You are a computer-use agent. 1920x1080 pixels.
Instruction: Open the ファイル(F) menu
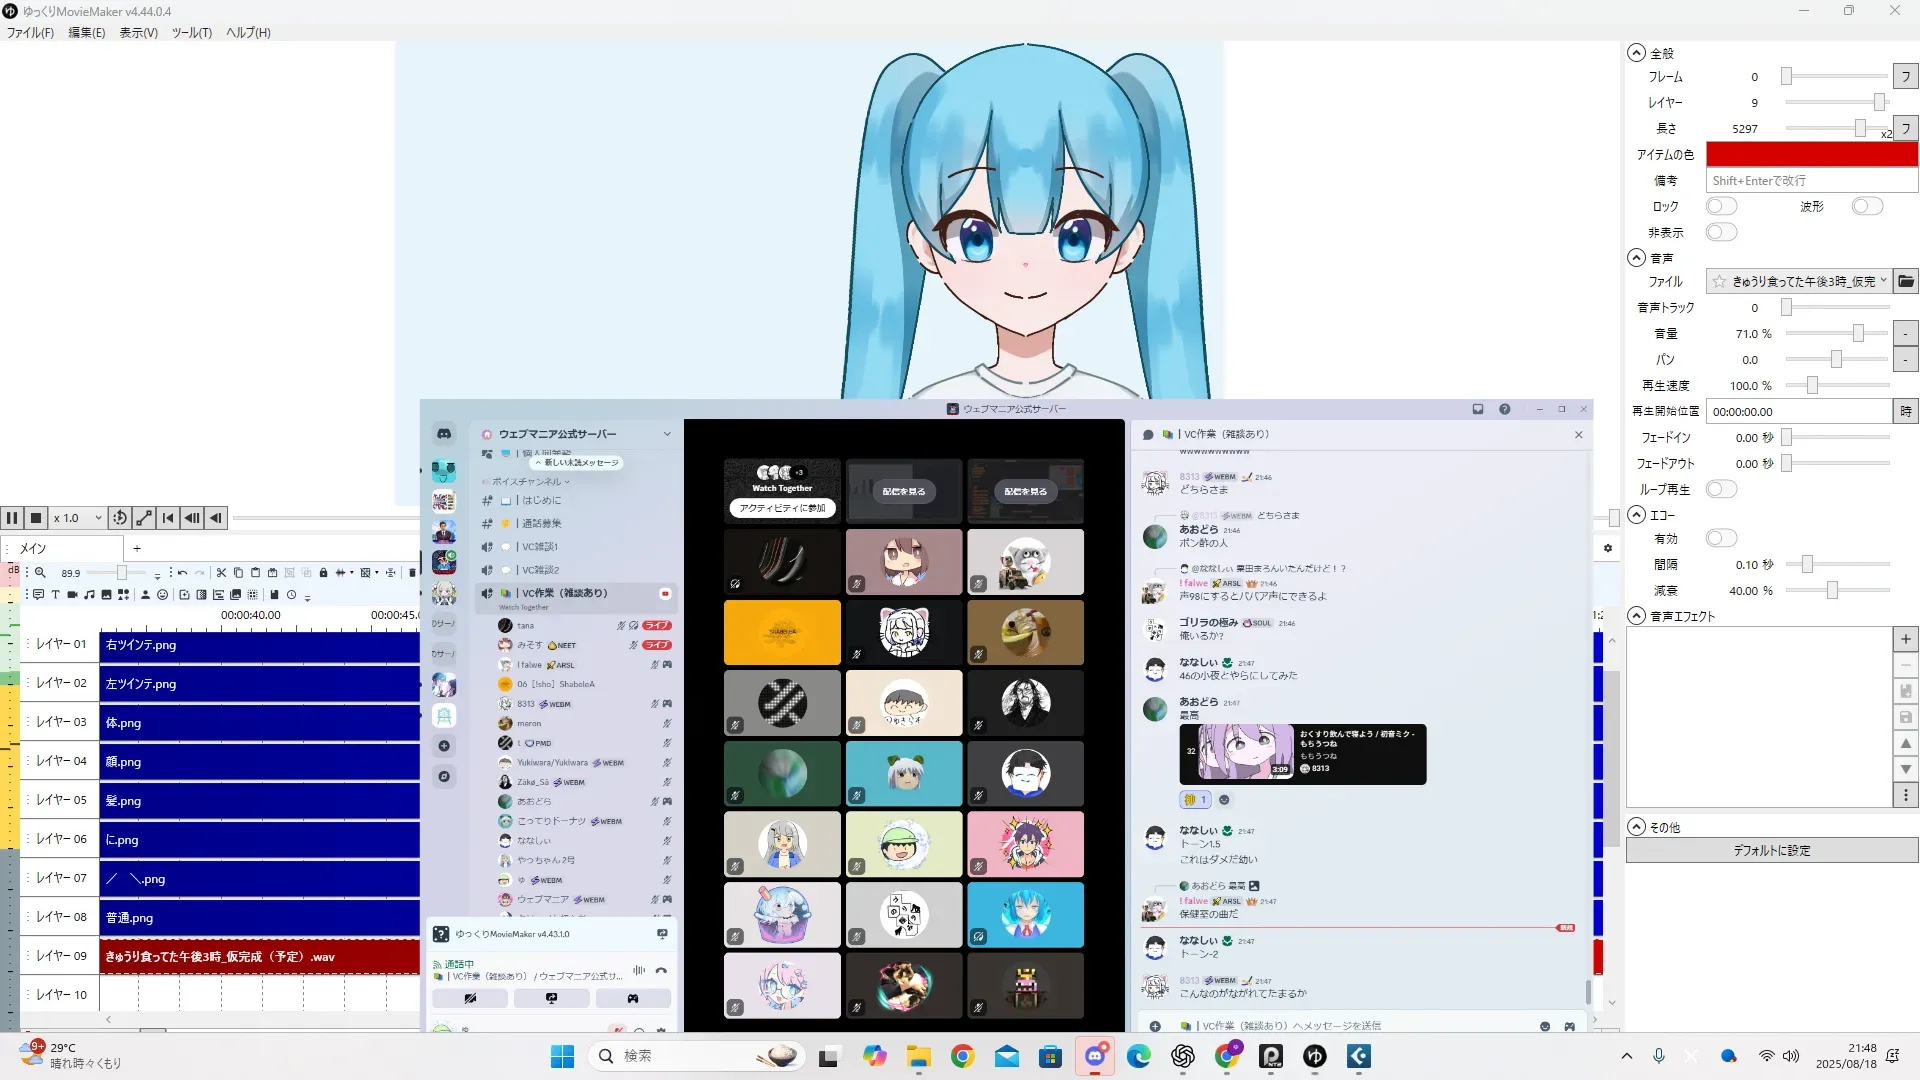[30, 32]
